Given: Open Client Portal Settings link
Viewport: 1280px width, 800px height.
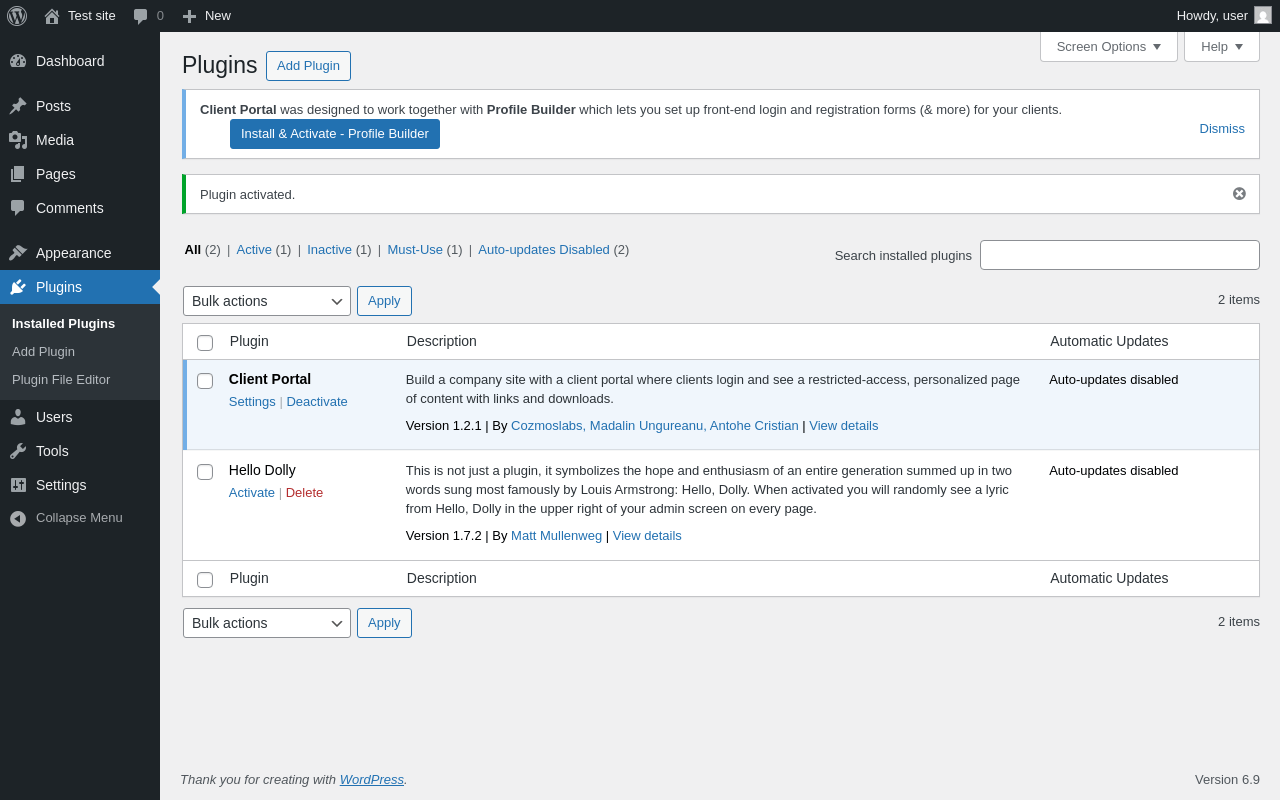Looking at the screenshot, I should [x=252, y=402].
